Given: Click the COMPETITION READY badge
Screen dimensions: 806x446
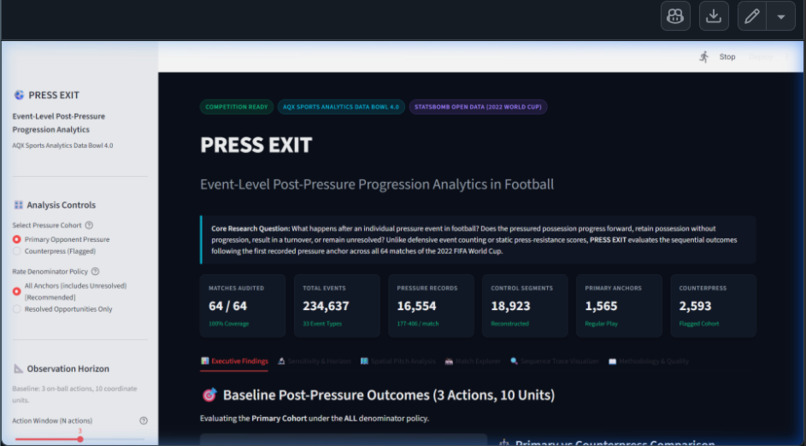Looking at the screenshot, I should (x=236, y=107).
